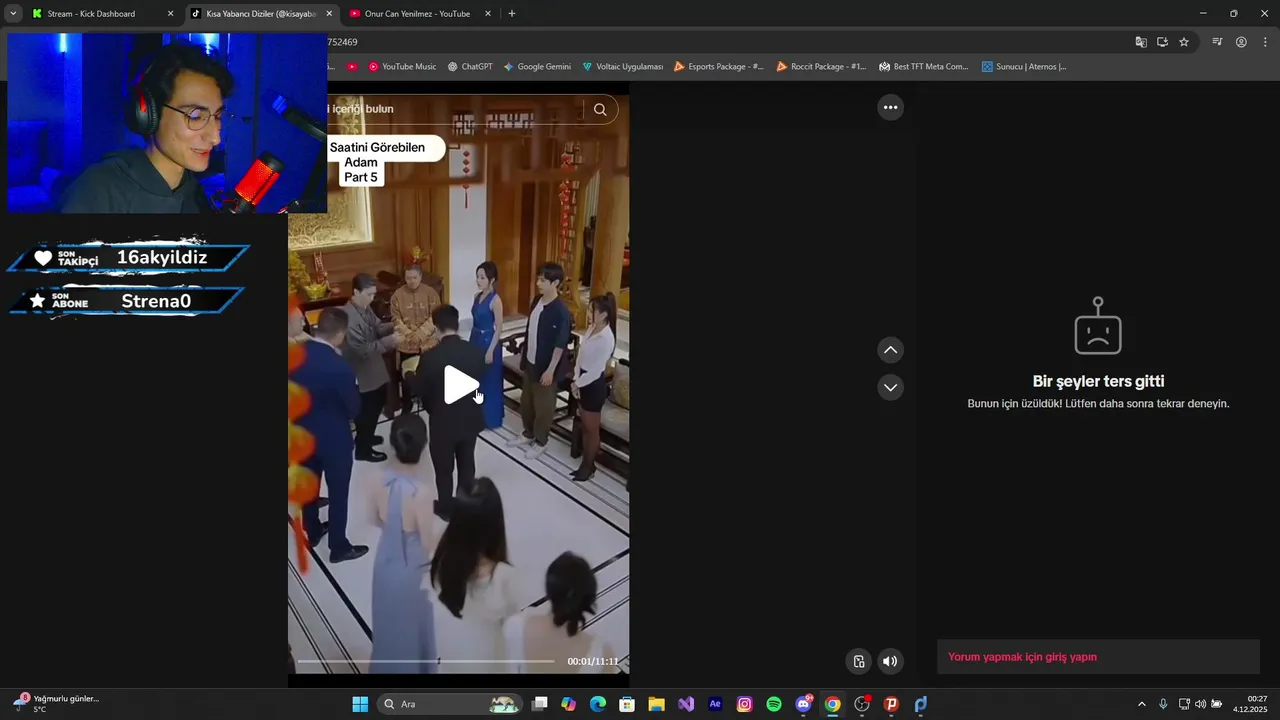Open Visual Studio from the taskbar

point(686,704)
